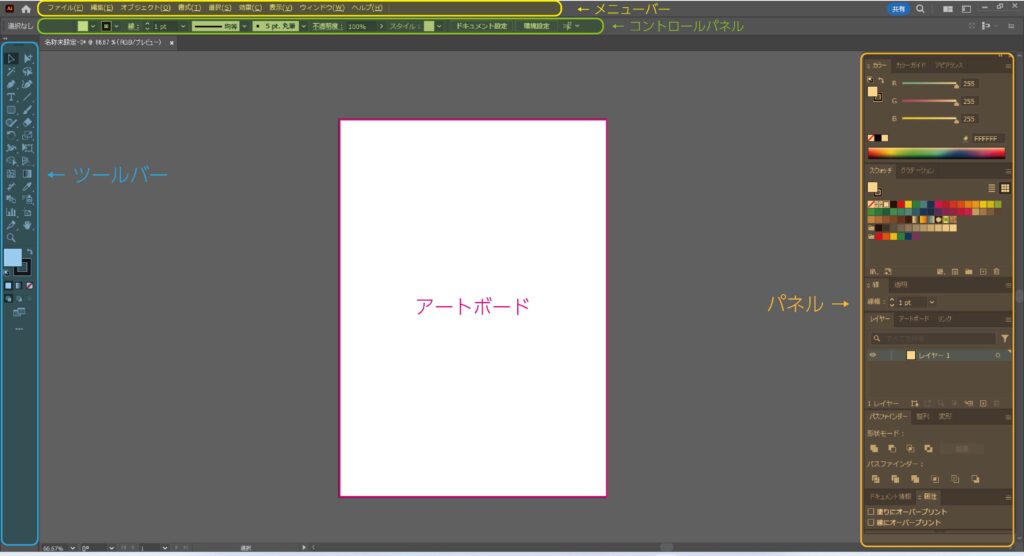Enable 塗りにオーバープリント checkbox
This screenshot has width=1024, height=556.
(x=871, y=511)
